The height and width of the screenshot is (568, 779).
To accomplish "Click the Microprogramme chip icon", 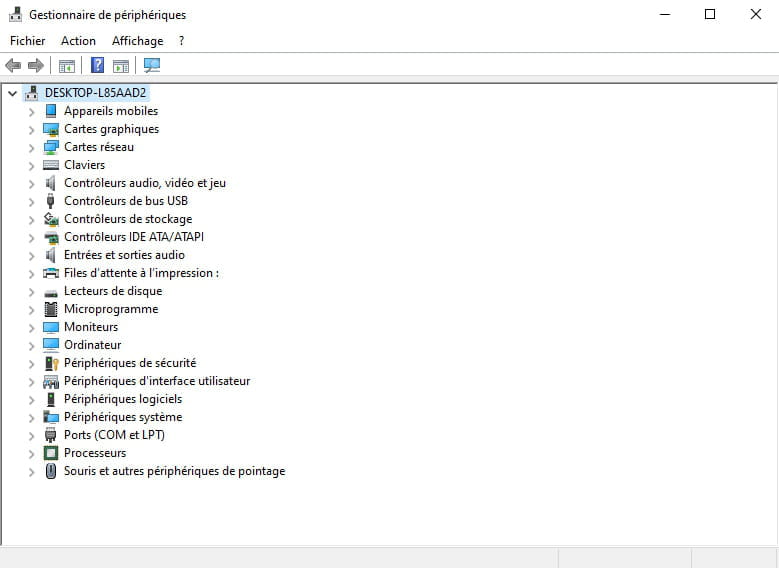I will (x=51, y=309).
